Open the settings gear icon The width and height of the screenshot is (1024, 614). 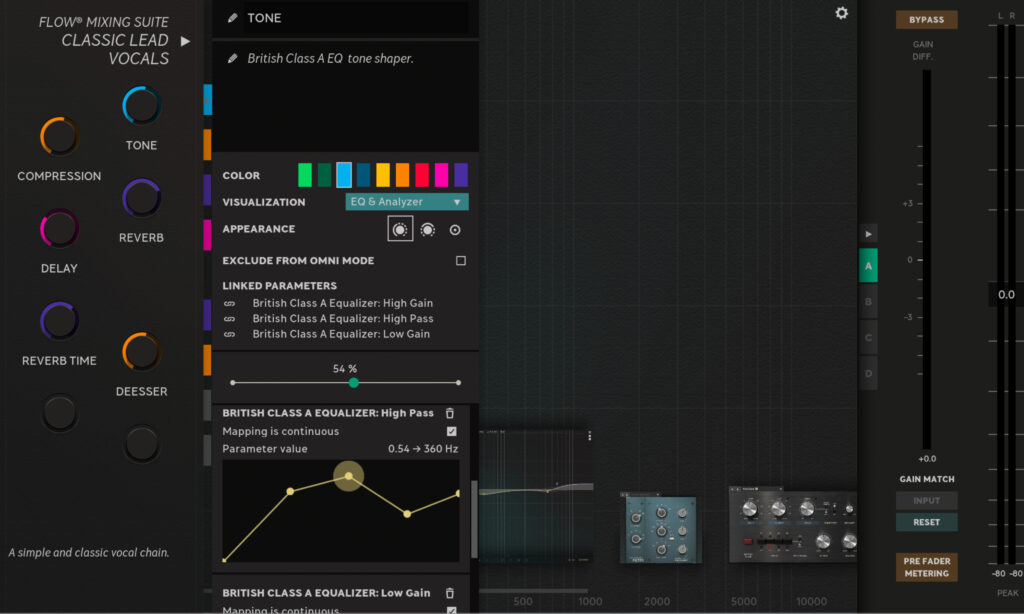coord(842,13)
